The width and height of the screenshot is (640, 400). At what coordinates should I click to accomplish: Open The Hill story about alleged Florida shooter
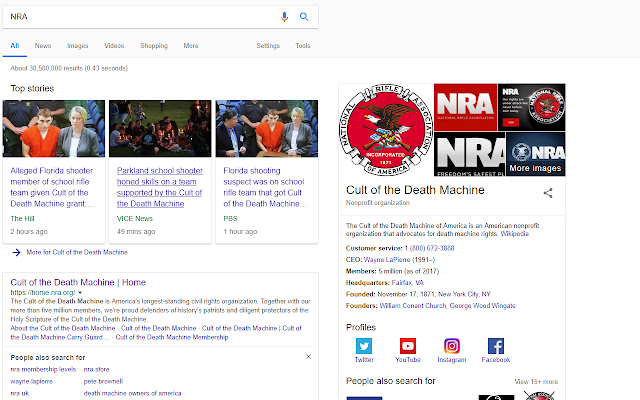pos(52,187)
